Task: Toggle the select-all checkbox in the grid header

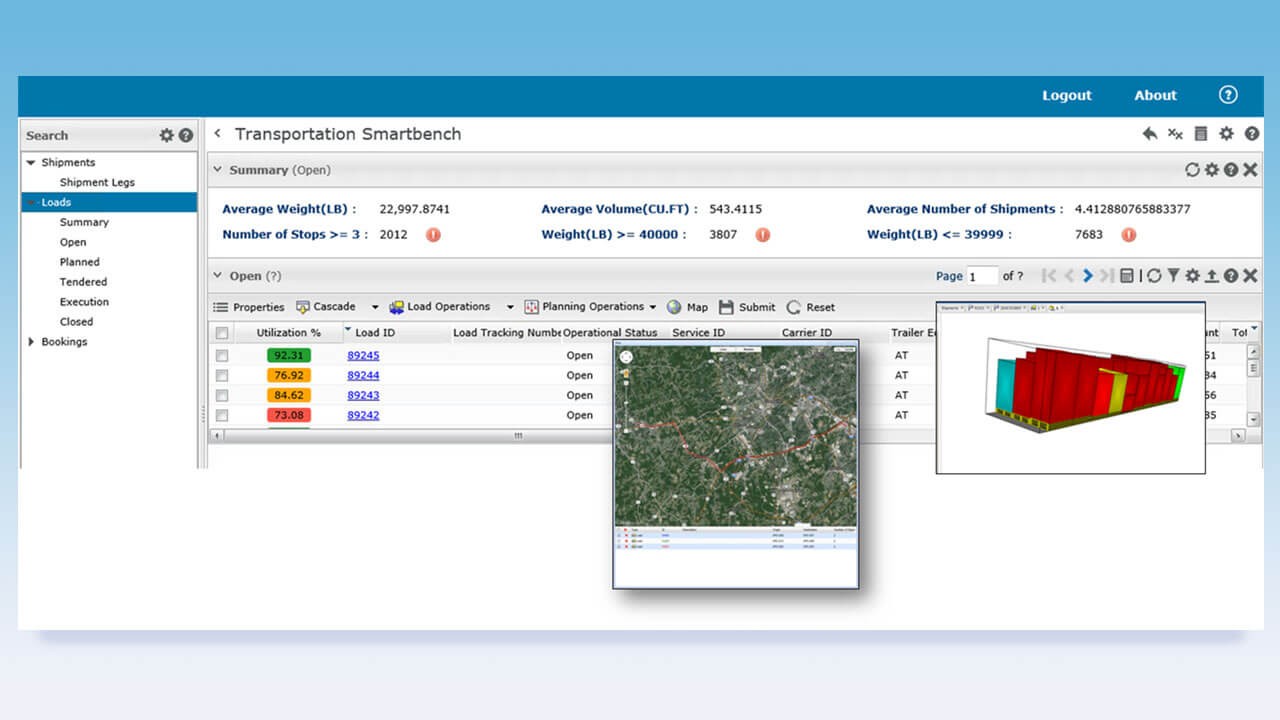Action: point(222,332)
